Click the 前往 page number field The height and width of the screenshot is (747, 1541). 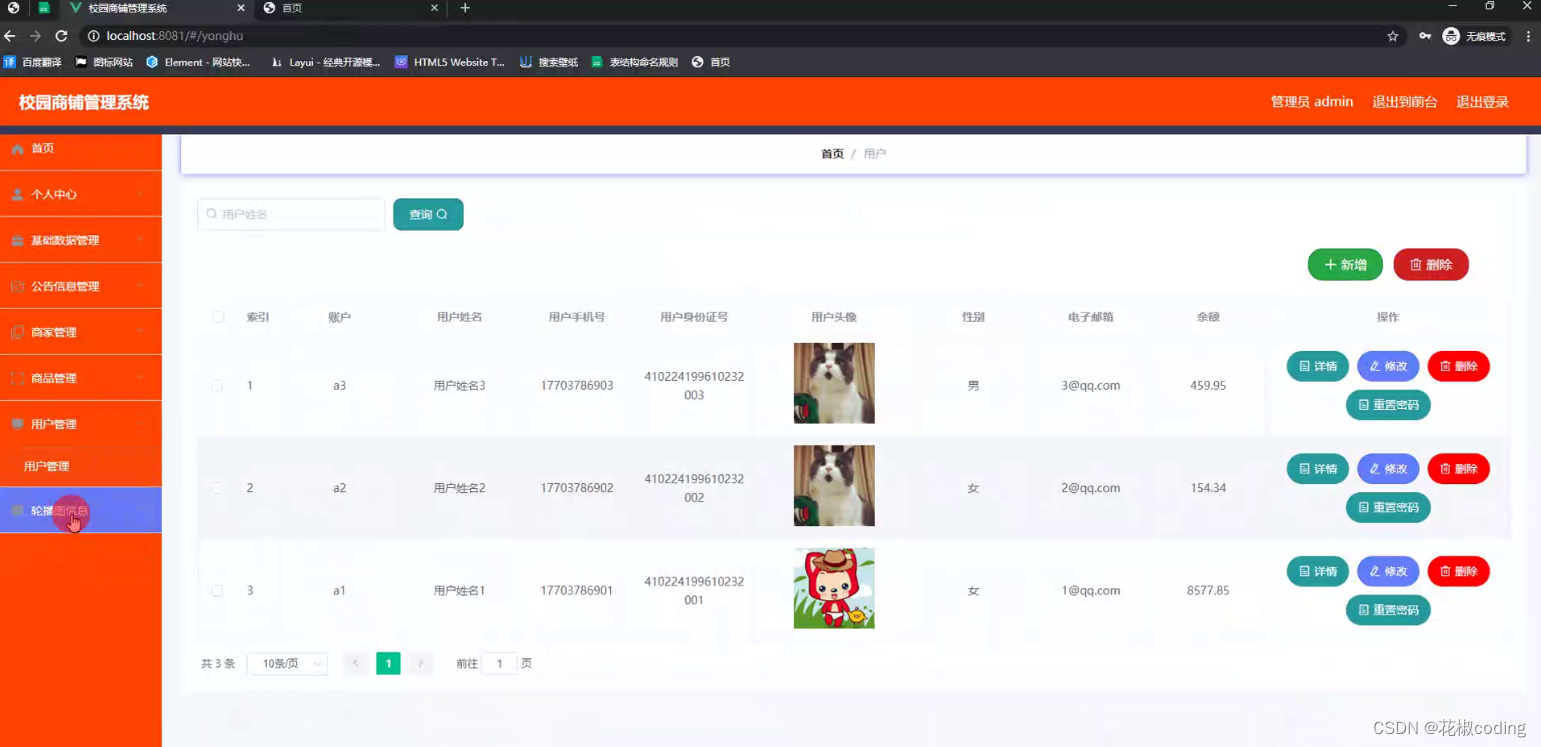pos(499,663)
